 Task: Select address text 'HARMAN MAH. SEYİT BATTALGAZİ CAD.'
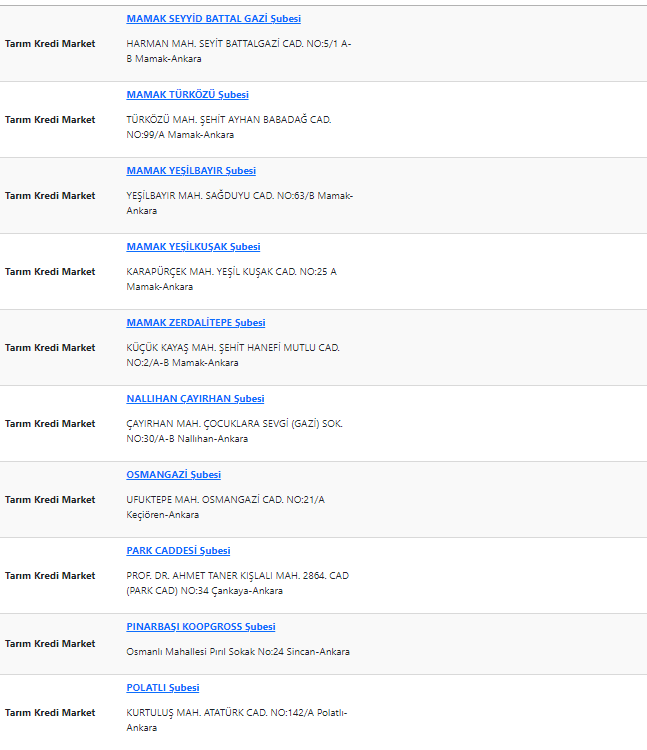pyautogui.click(x=215, y=44)
